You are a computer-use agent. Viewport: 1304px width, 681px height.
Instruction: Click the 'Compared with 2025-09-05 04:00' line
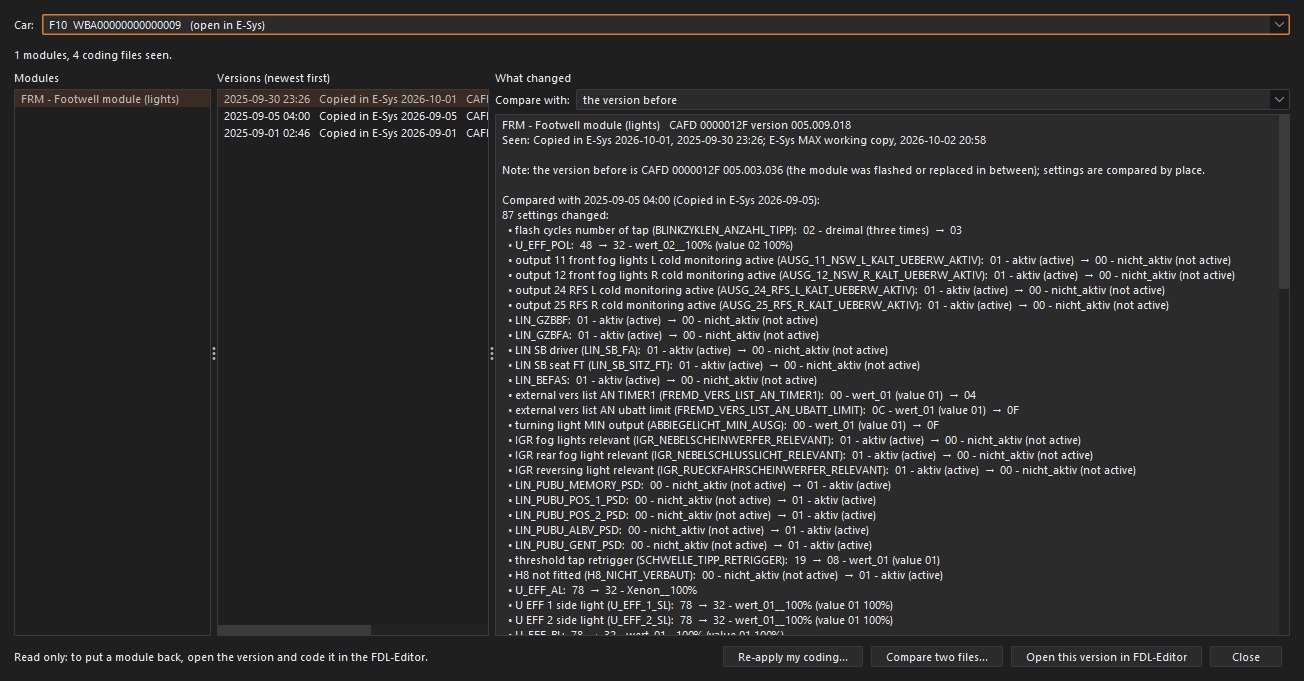tap(660, 200)
